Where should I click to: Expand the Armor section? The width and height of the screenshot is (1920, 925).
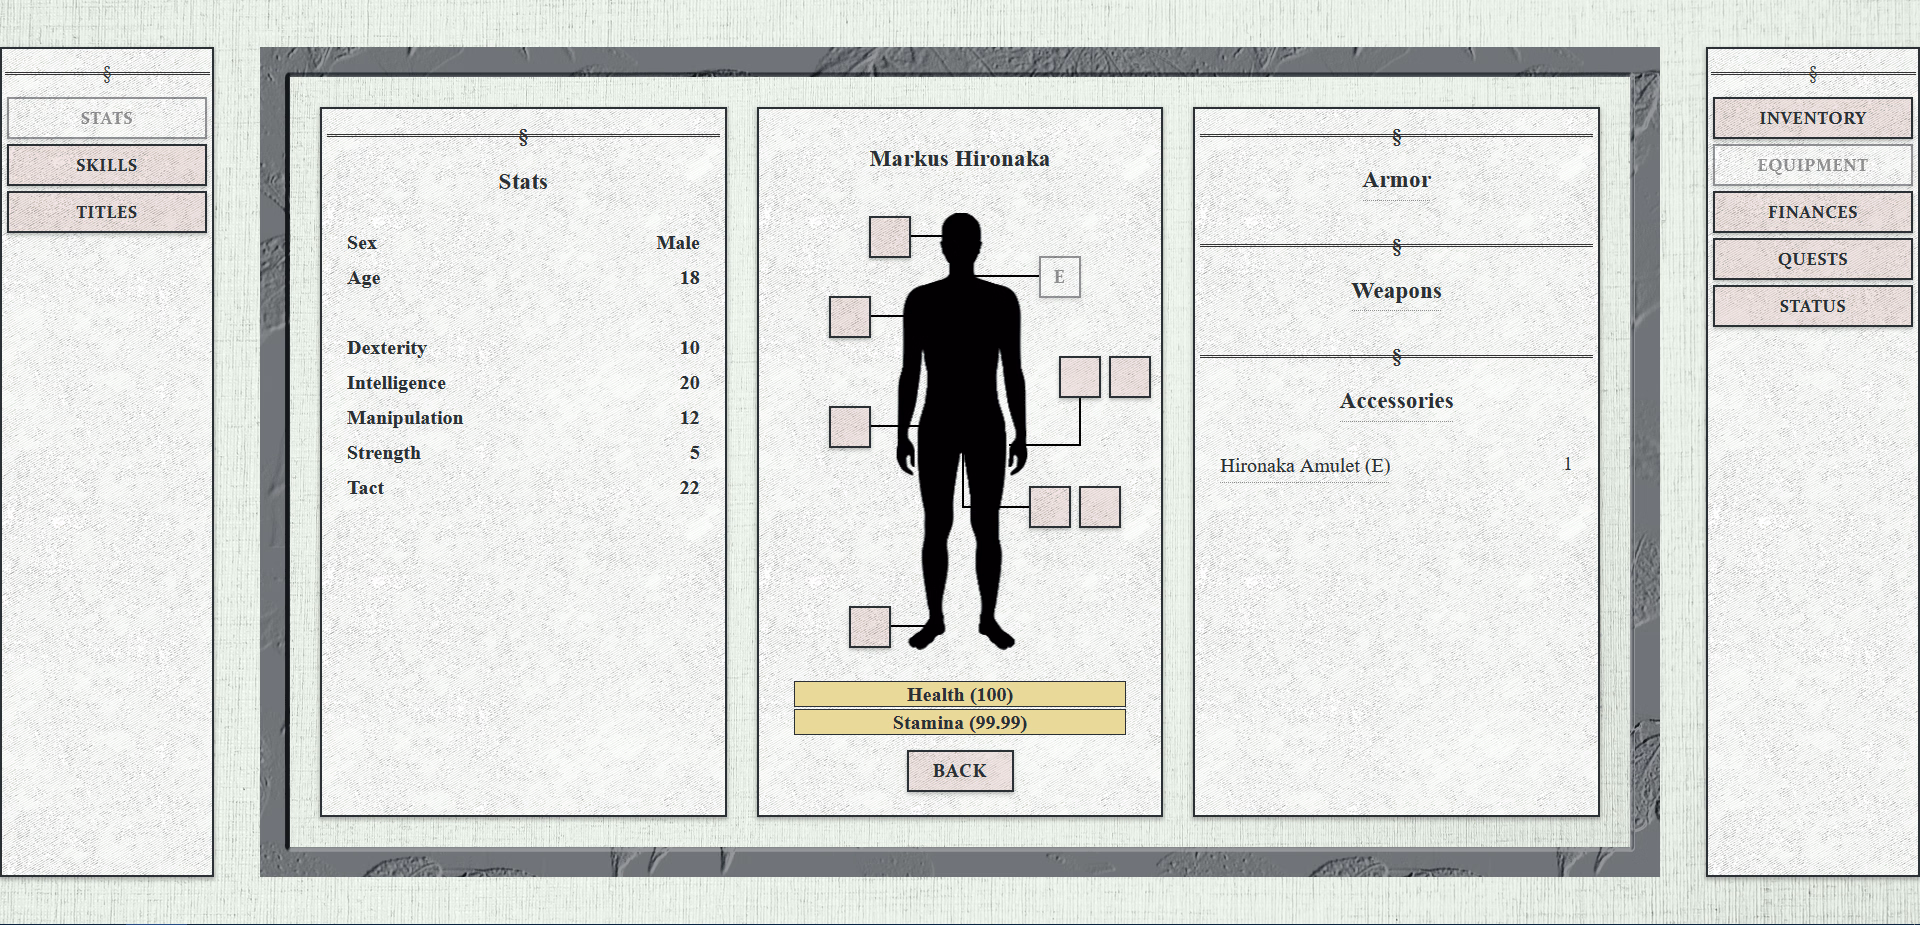(x=1396, y=180)
